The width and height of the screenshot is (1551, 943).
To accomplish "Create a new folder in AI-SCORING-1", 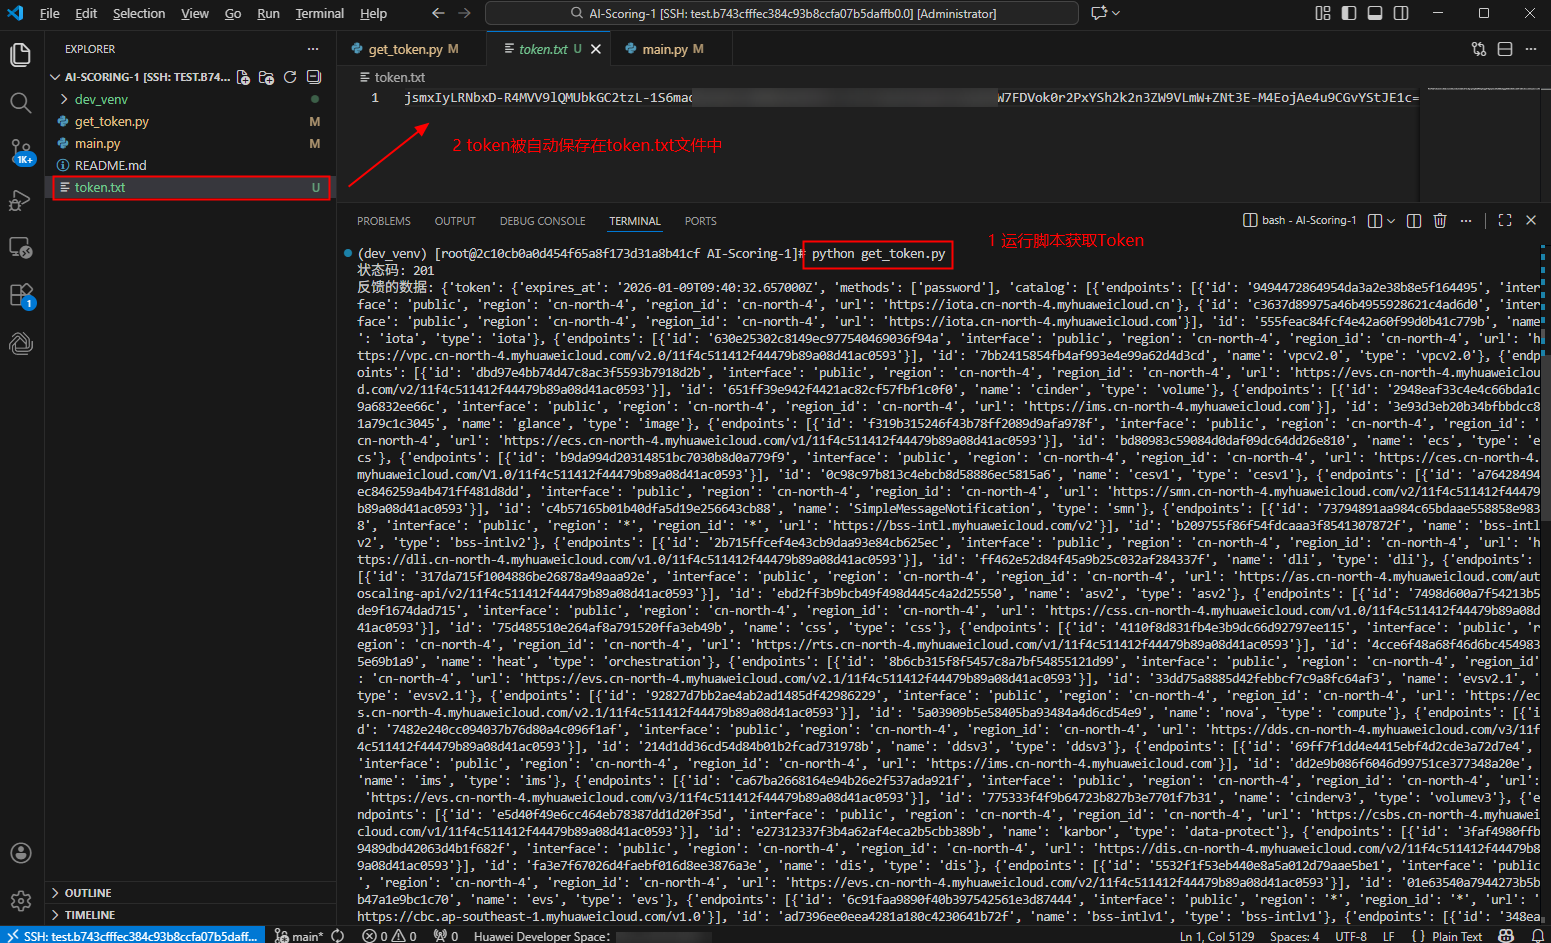I will tap(266, 77).
